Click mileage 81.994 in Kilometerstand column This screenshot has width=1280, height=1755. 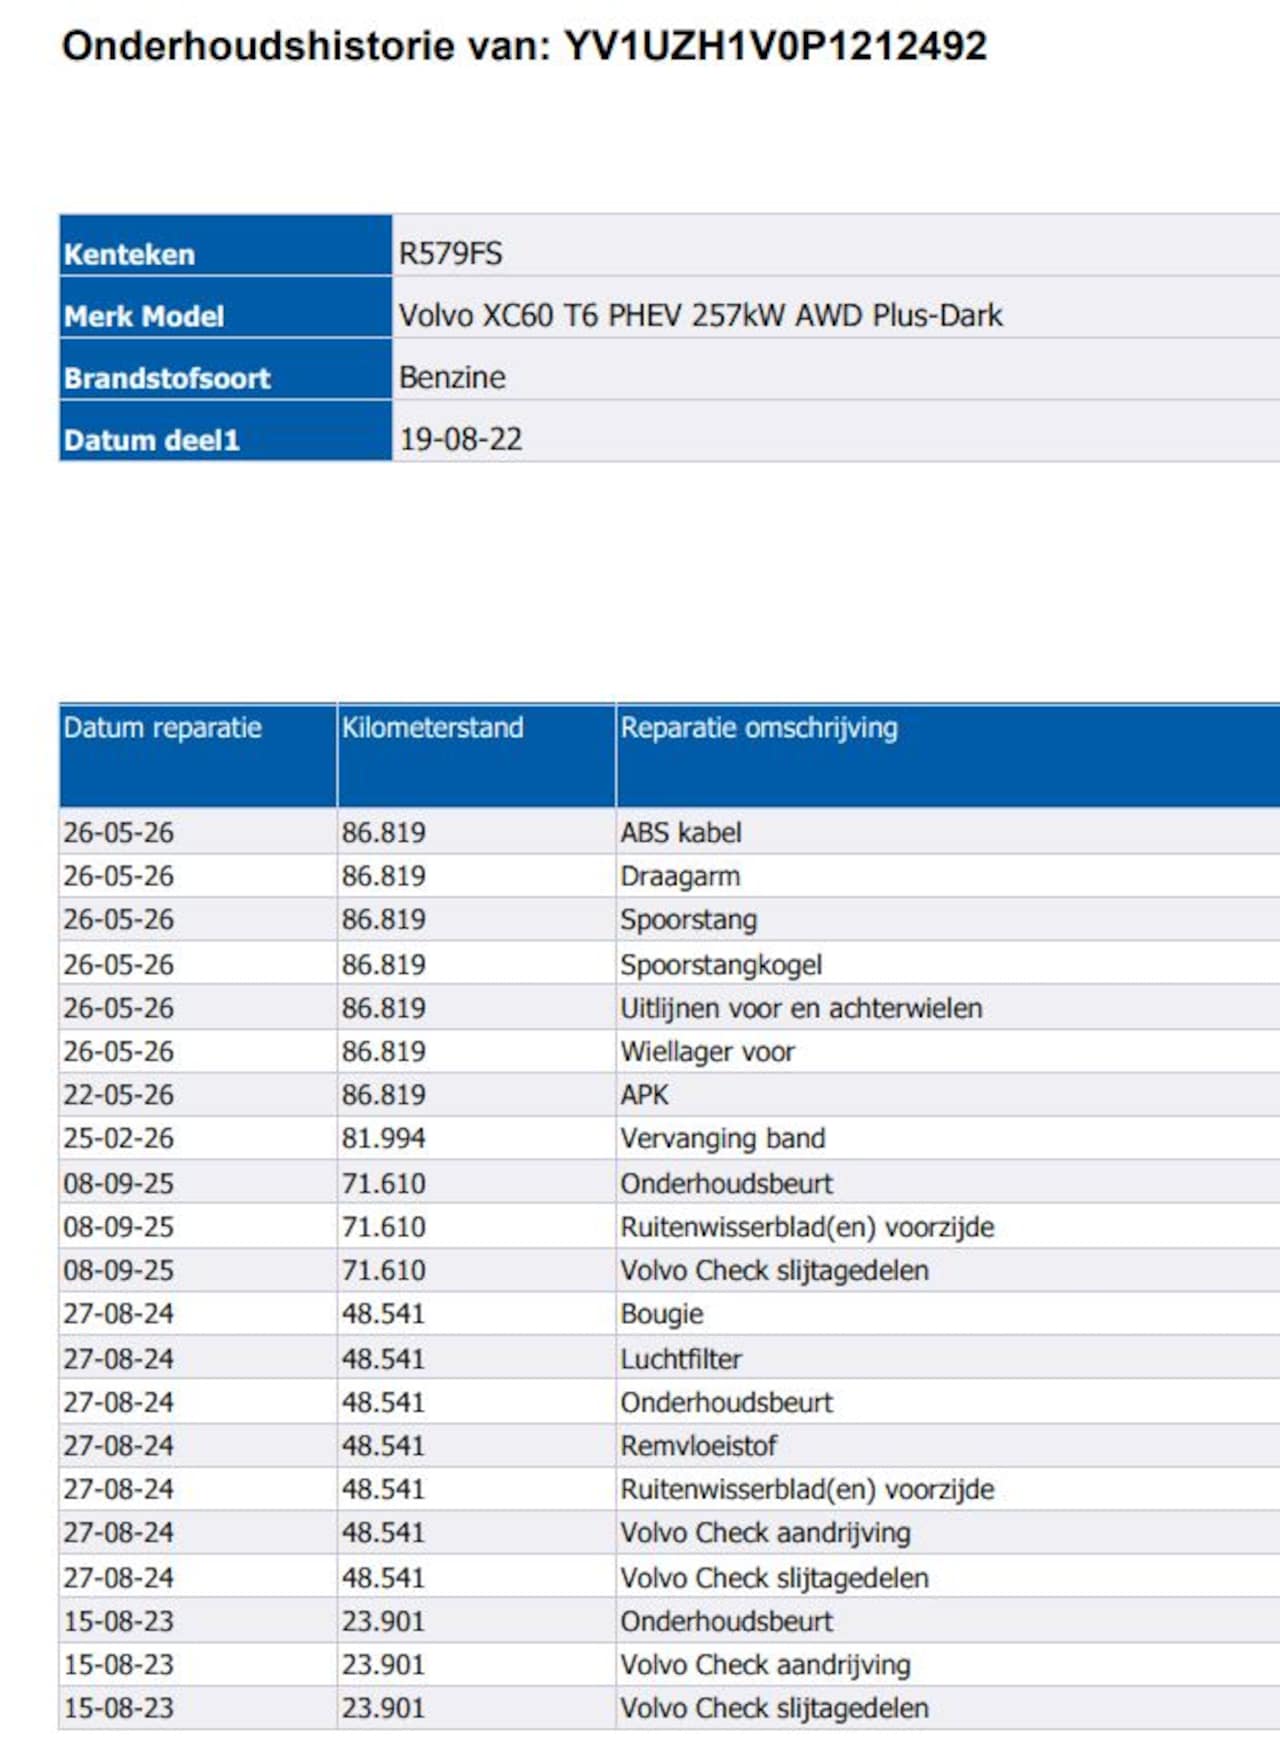point(384,1138)
